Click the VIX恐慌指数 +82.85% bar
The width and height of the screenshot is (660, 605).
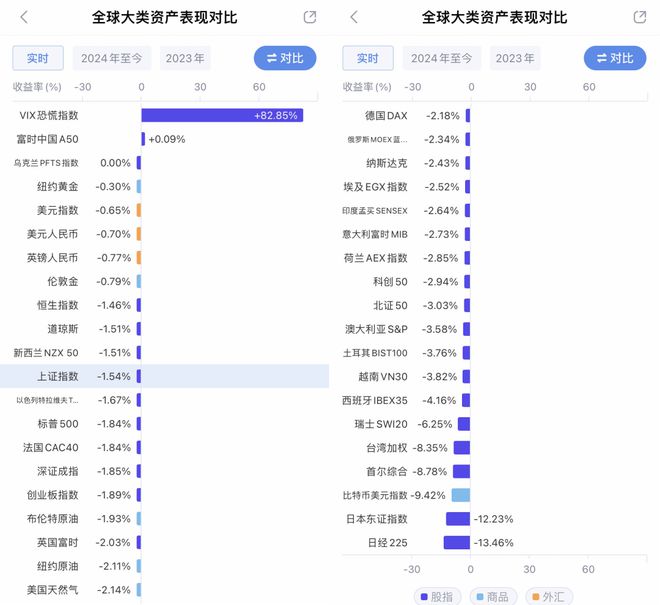click(x=222, y=115)
